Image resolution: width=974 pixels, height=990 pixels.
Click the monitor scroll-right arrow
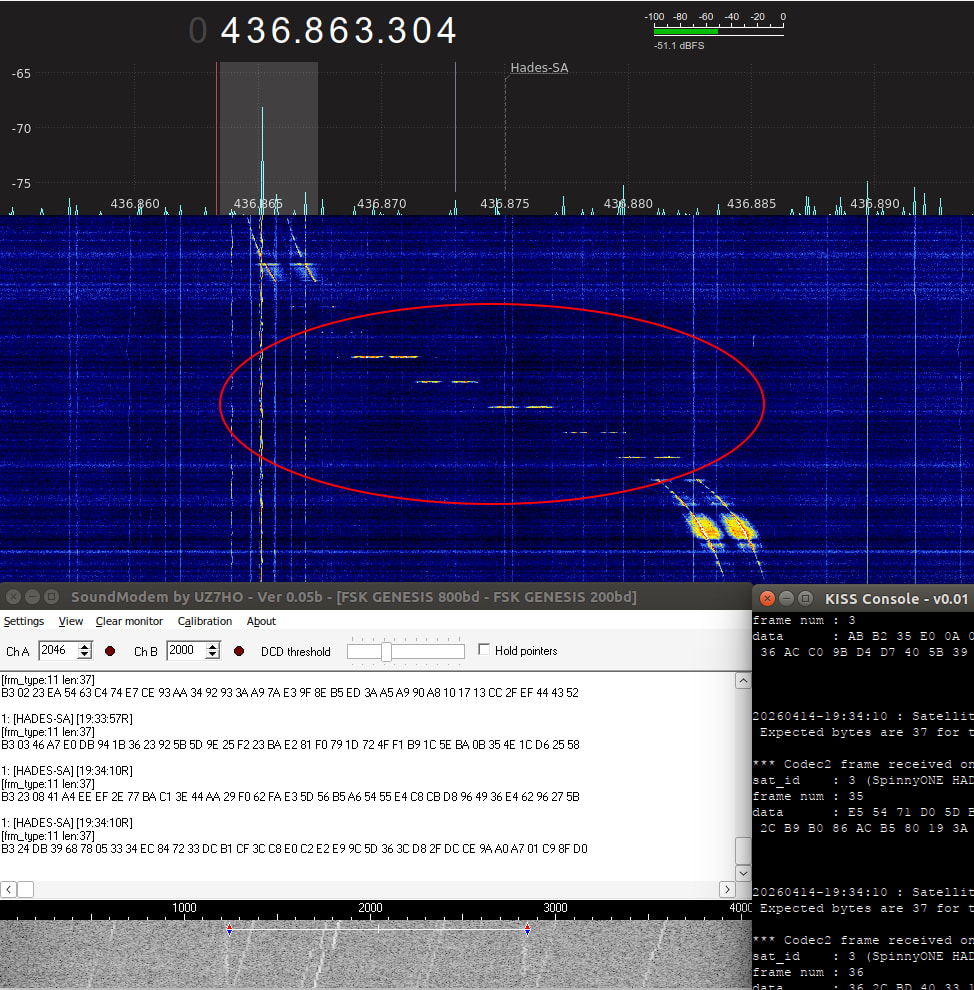point(727,889)
